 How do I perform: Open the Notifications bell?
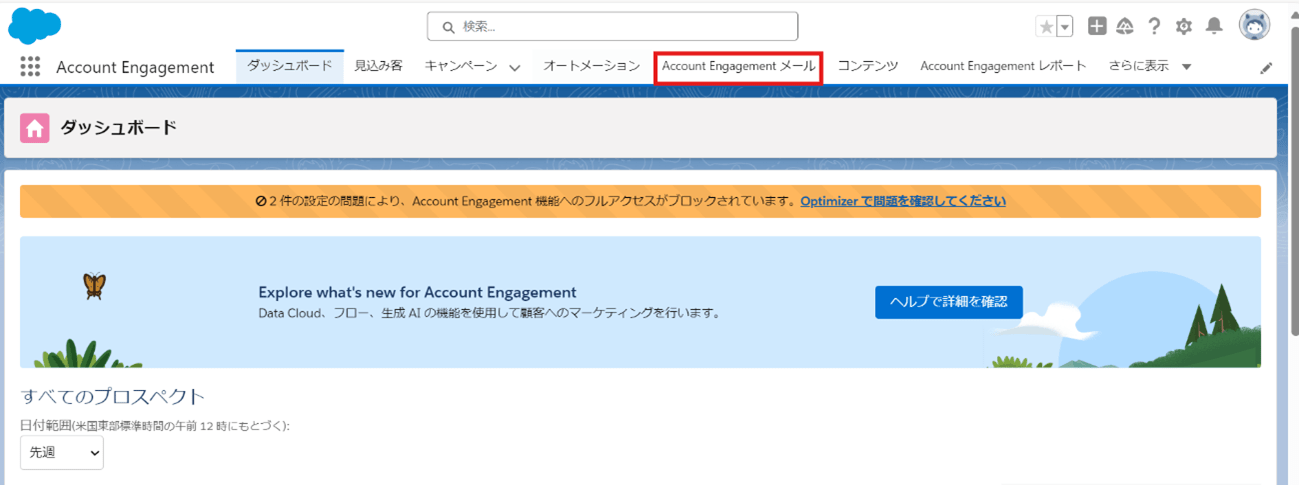(1214, 26)
